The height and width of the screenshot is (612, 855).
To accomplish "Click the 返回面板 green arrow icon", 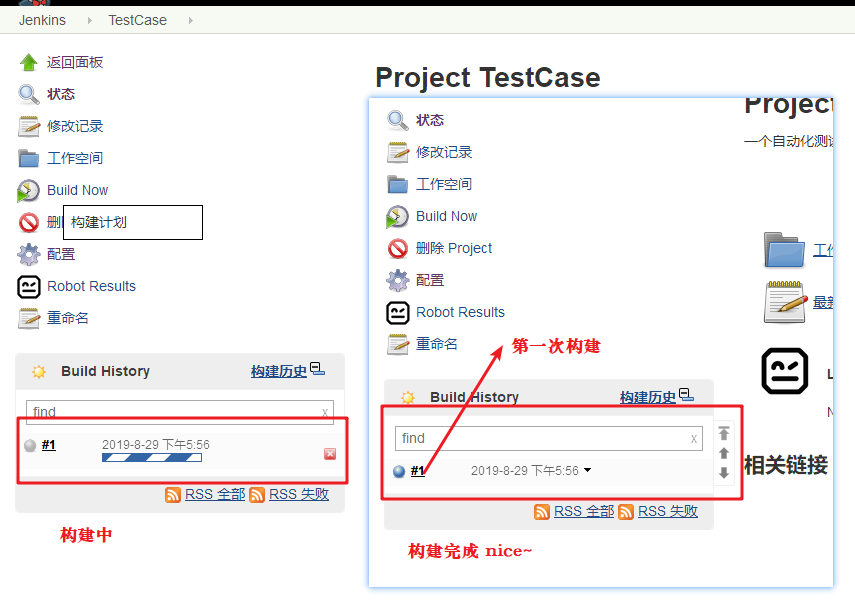I will point(27,61).
